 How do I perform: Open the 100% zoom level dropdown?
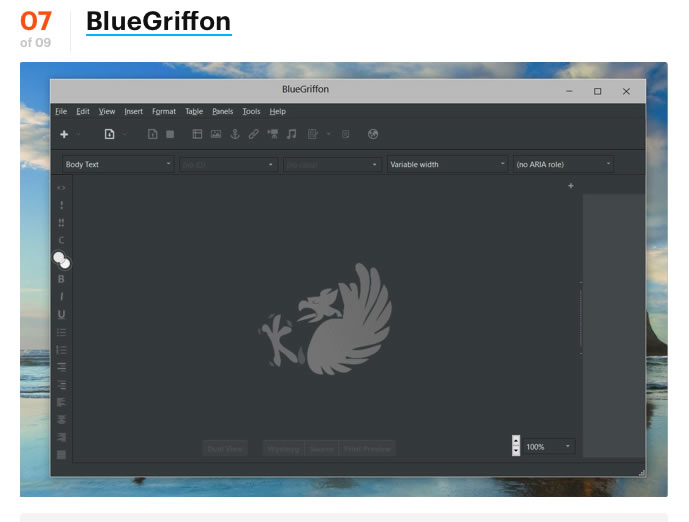tap(549, 446)
